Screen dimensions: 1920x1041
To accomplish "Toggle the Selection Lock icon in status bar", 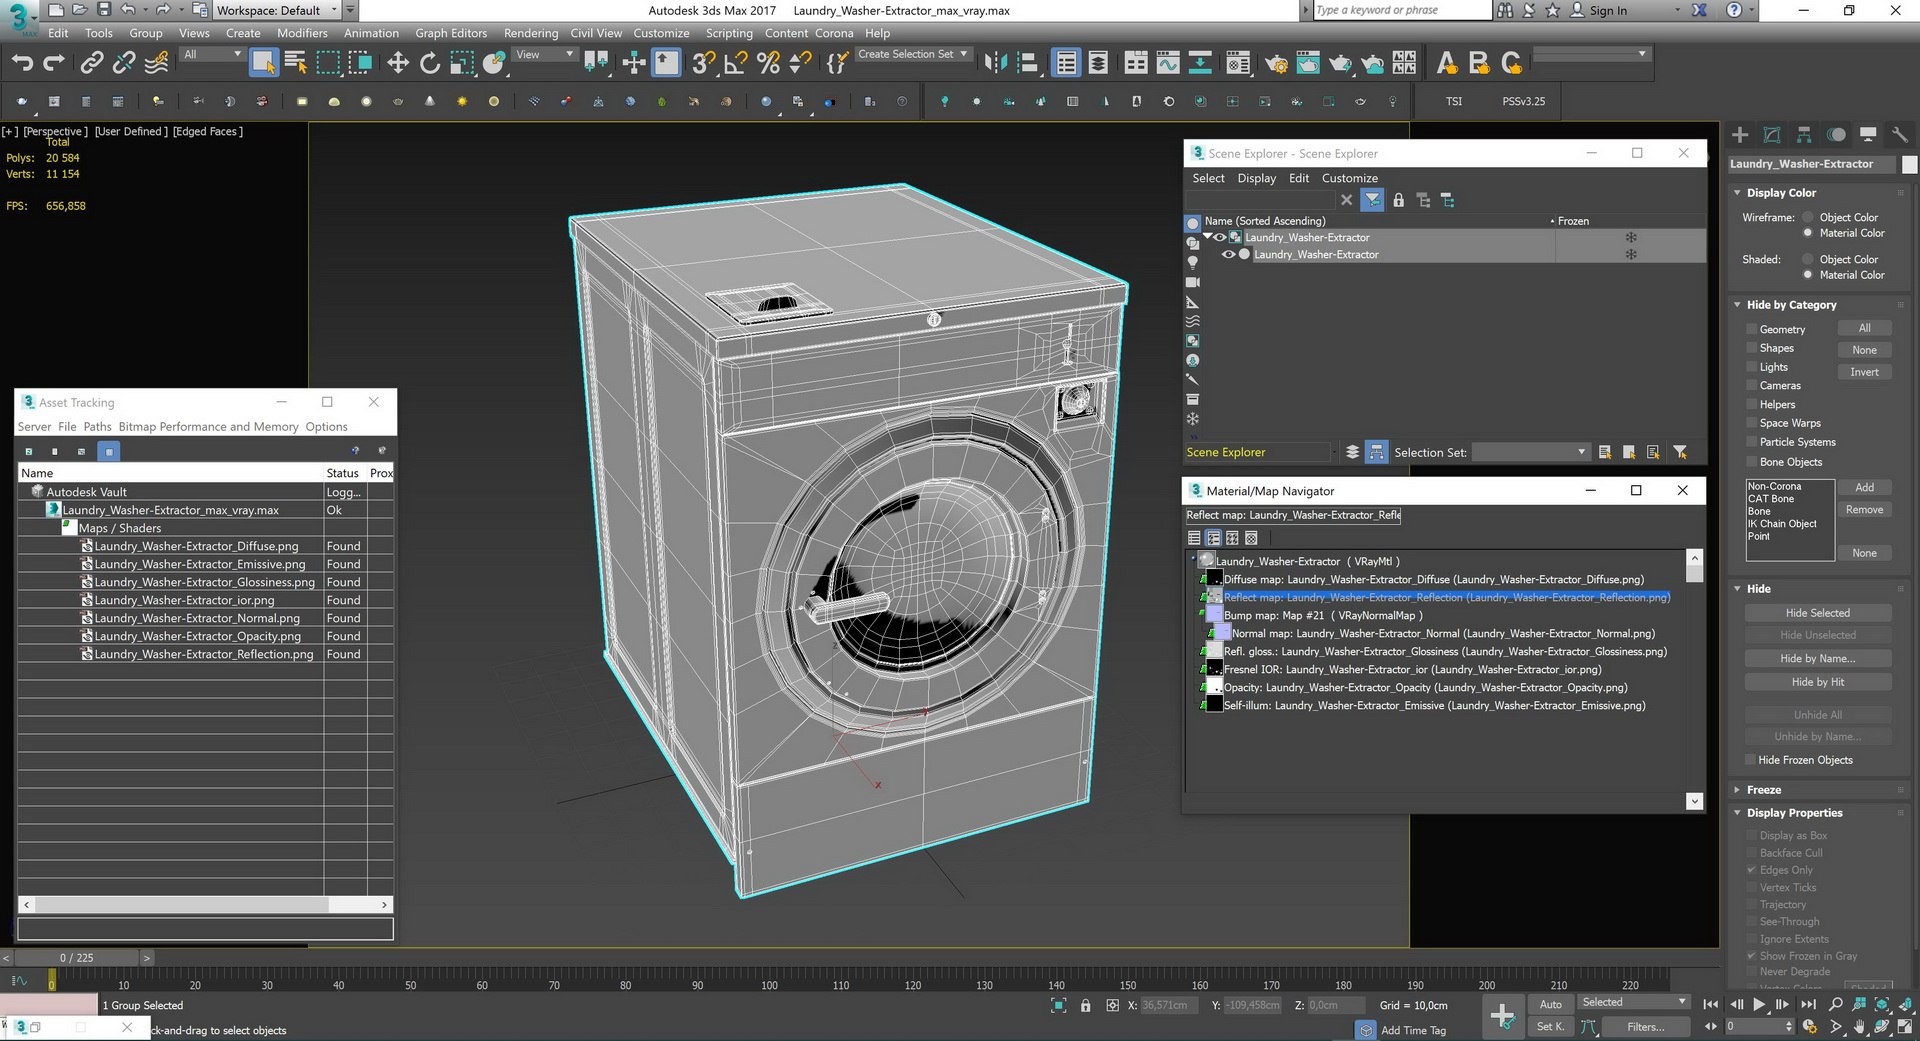I will point(1086,1005).
